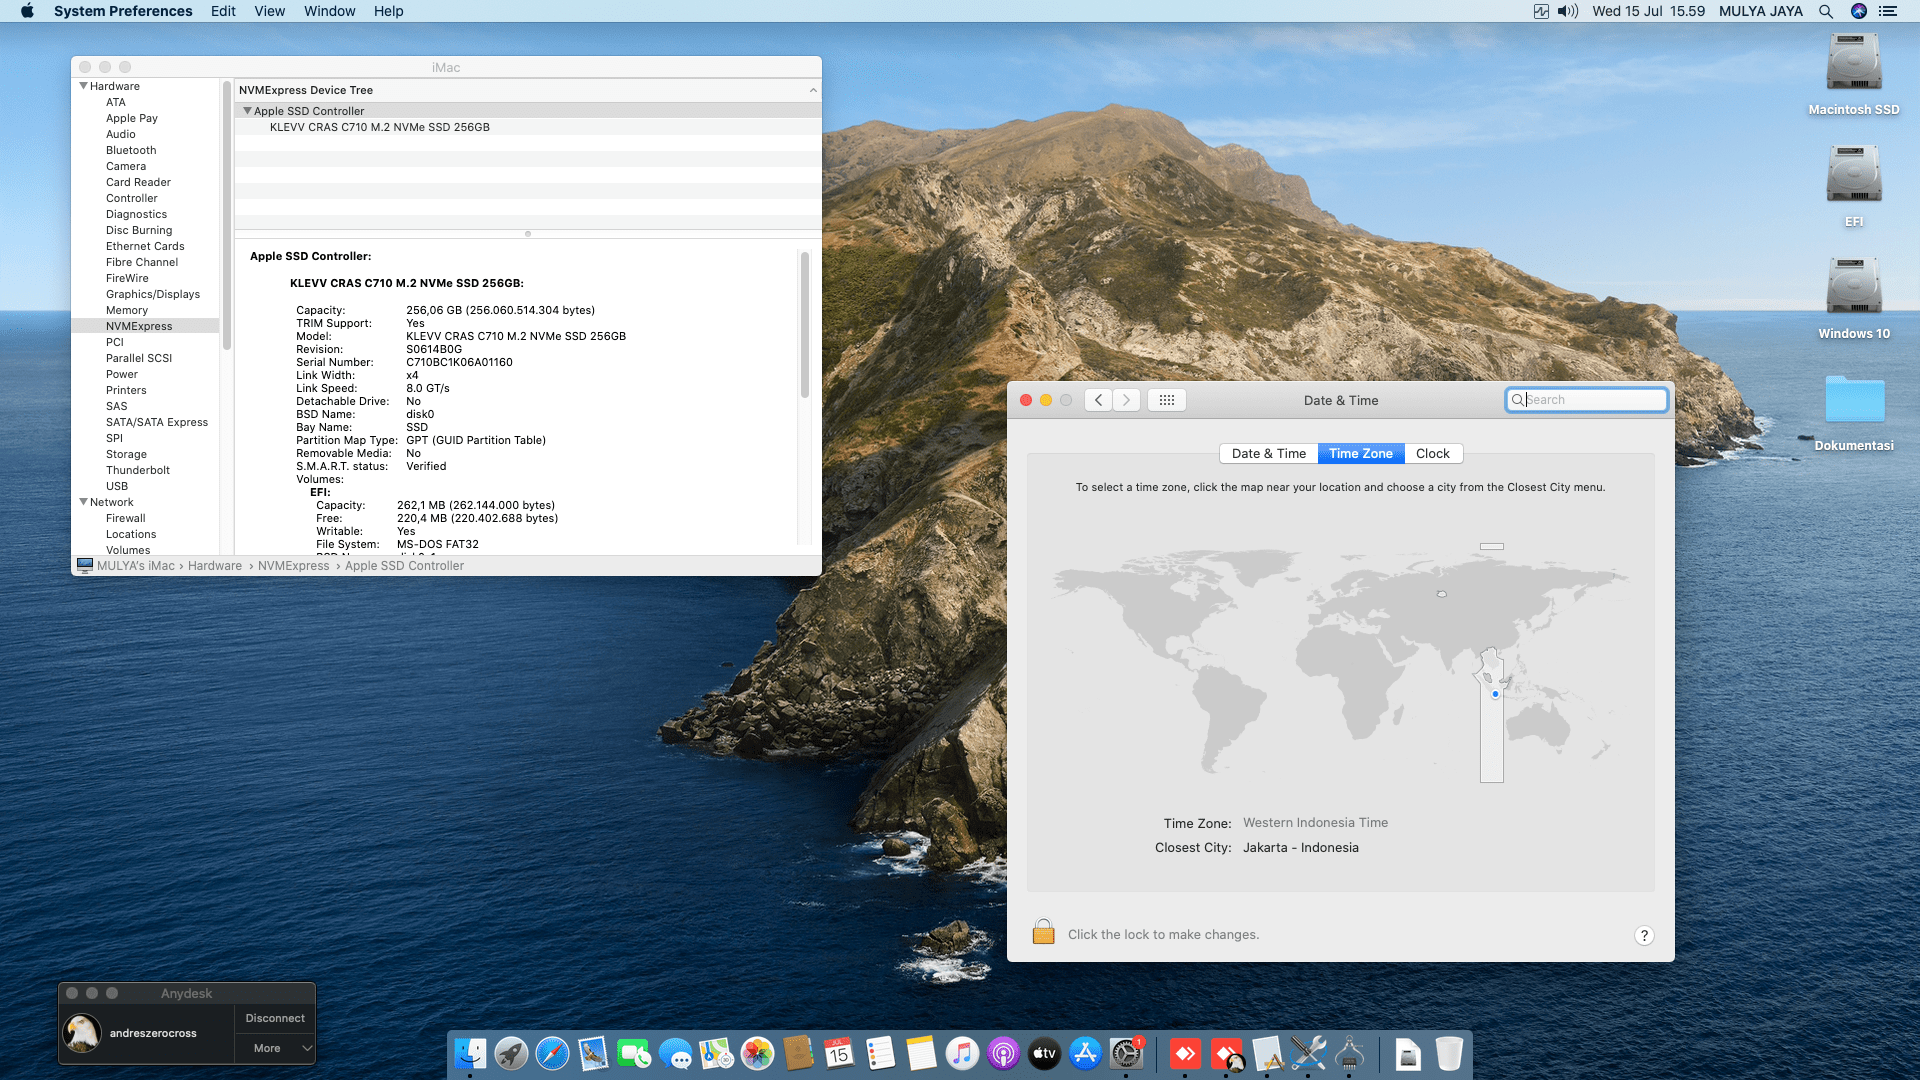Open Podcasts from the Dock
The height and width of the screenshot is (1080, 1920).
click(1003, 1053)
